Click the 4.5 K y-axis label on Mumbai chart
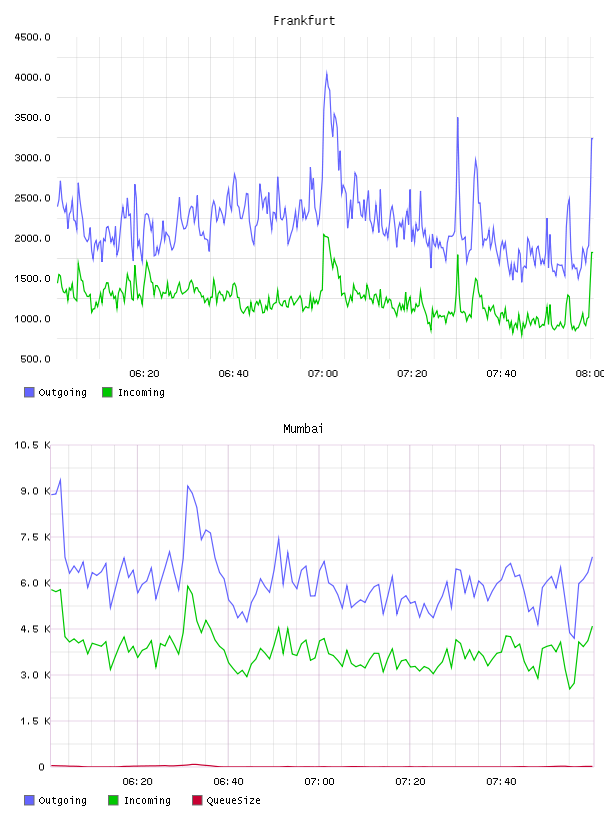This screenshot has height=816, width=608. click(x=35, y=629)
